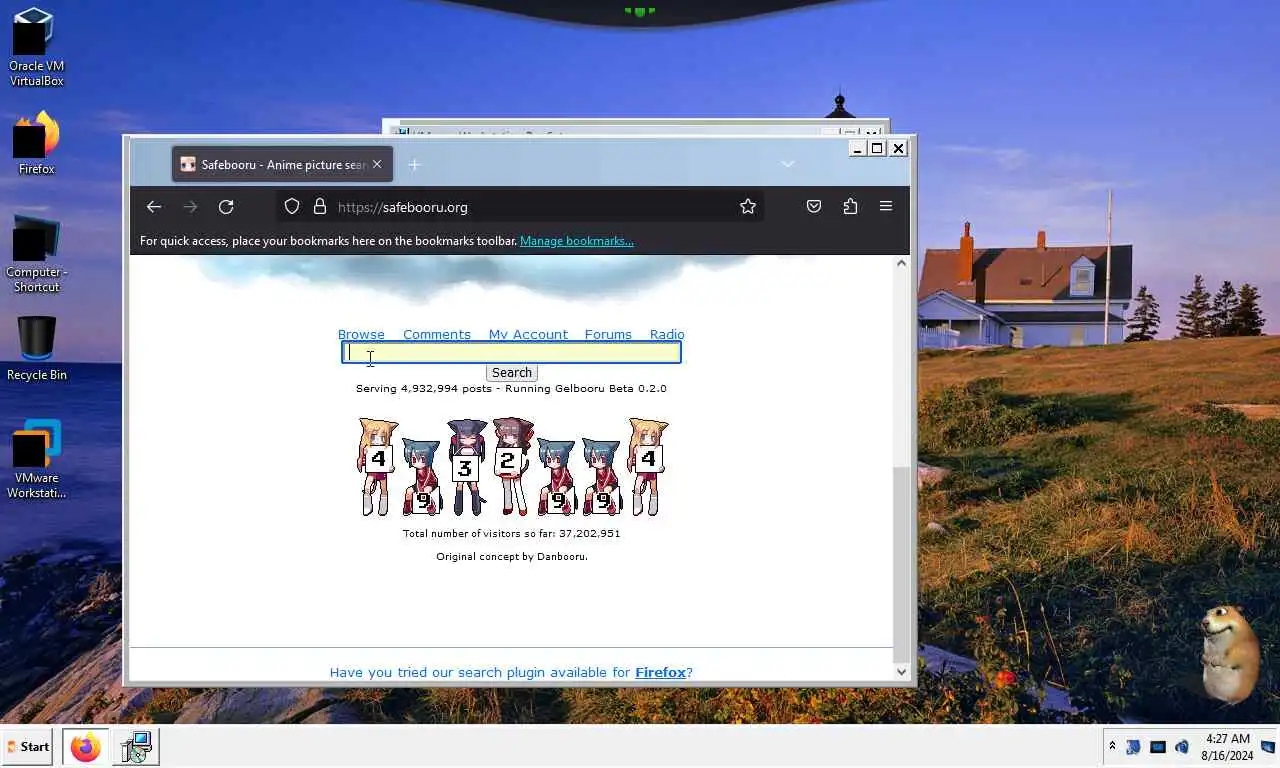The image size is (1280, 768).
Task: Open the Save to Pocket icon
Action: (x=814, y=206)
